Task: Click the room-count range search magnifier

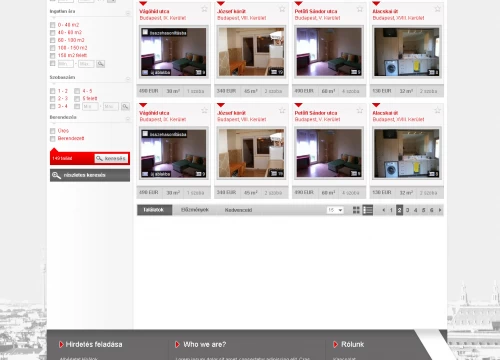Action: click(125, 106)
